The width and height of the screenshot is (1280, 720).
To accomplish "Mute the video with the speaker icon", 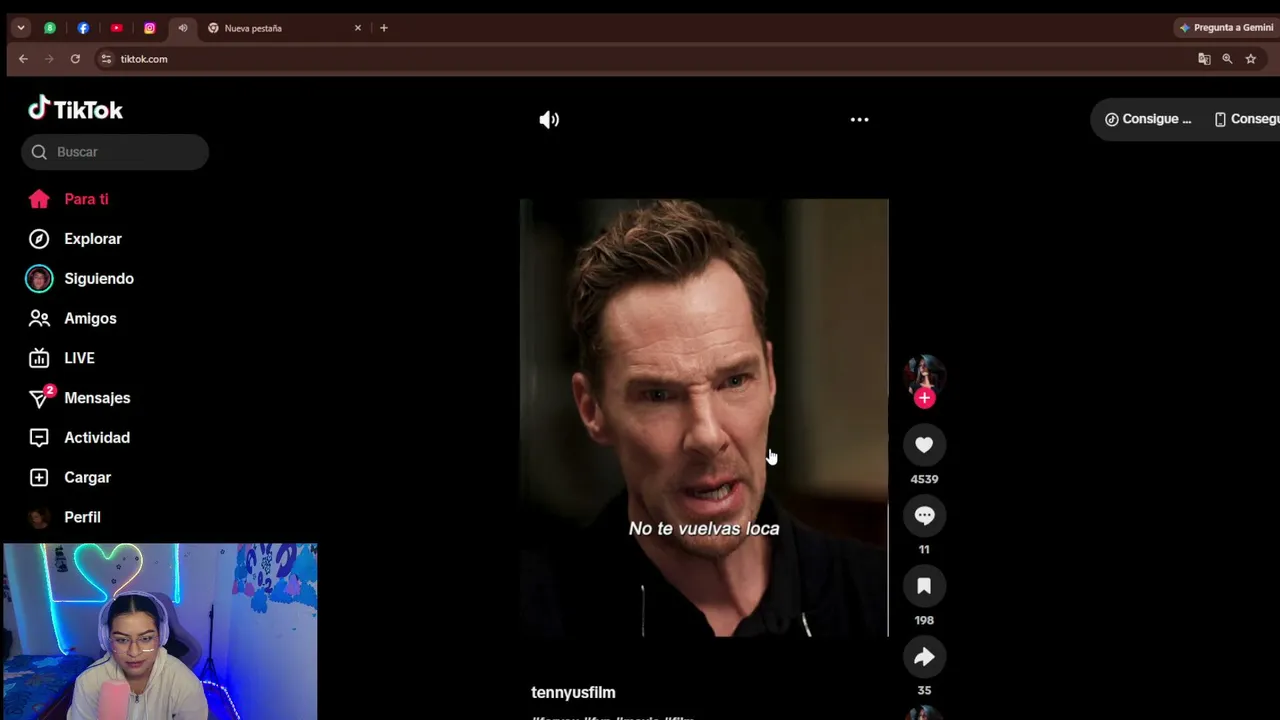I will click(x=549, y=120).
